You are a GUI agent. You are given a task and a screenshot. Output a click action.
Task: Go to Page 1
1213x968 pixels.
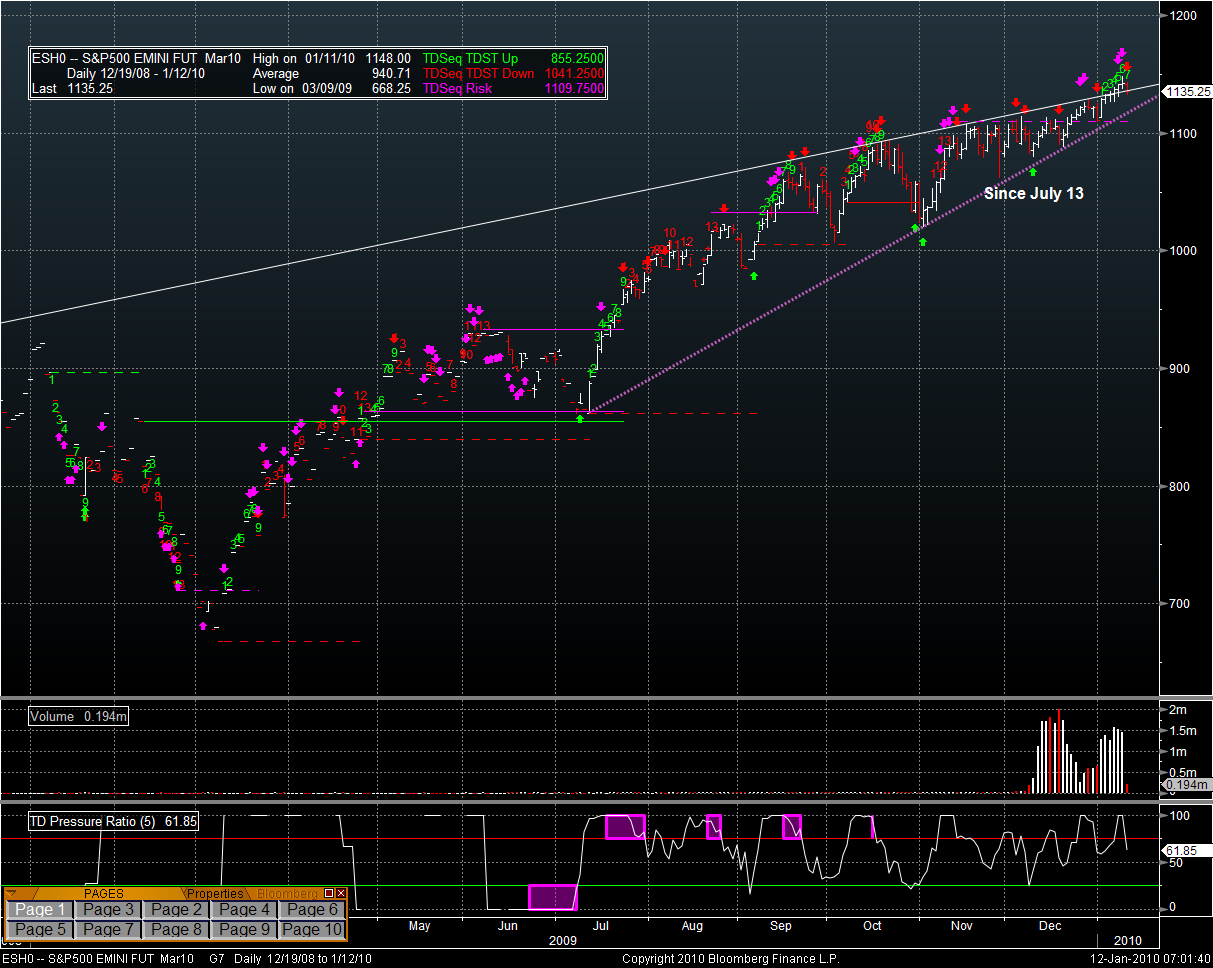[x=40, y=909]
